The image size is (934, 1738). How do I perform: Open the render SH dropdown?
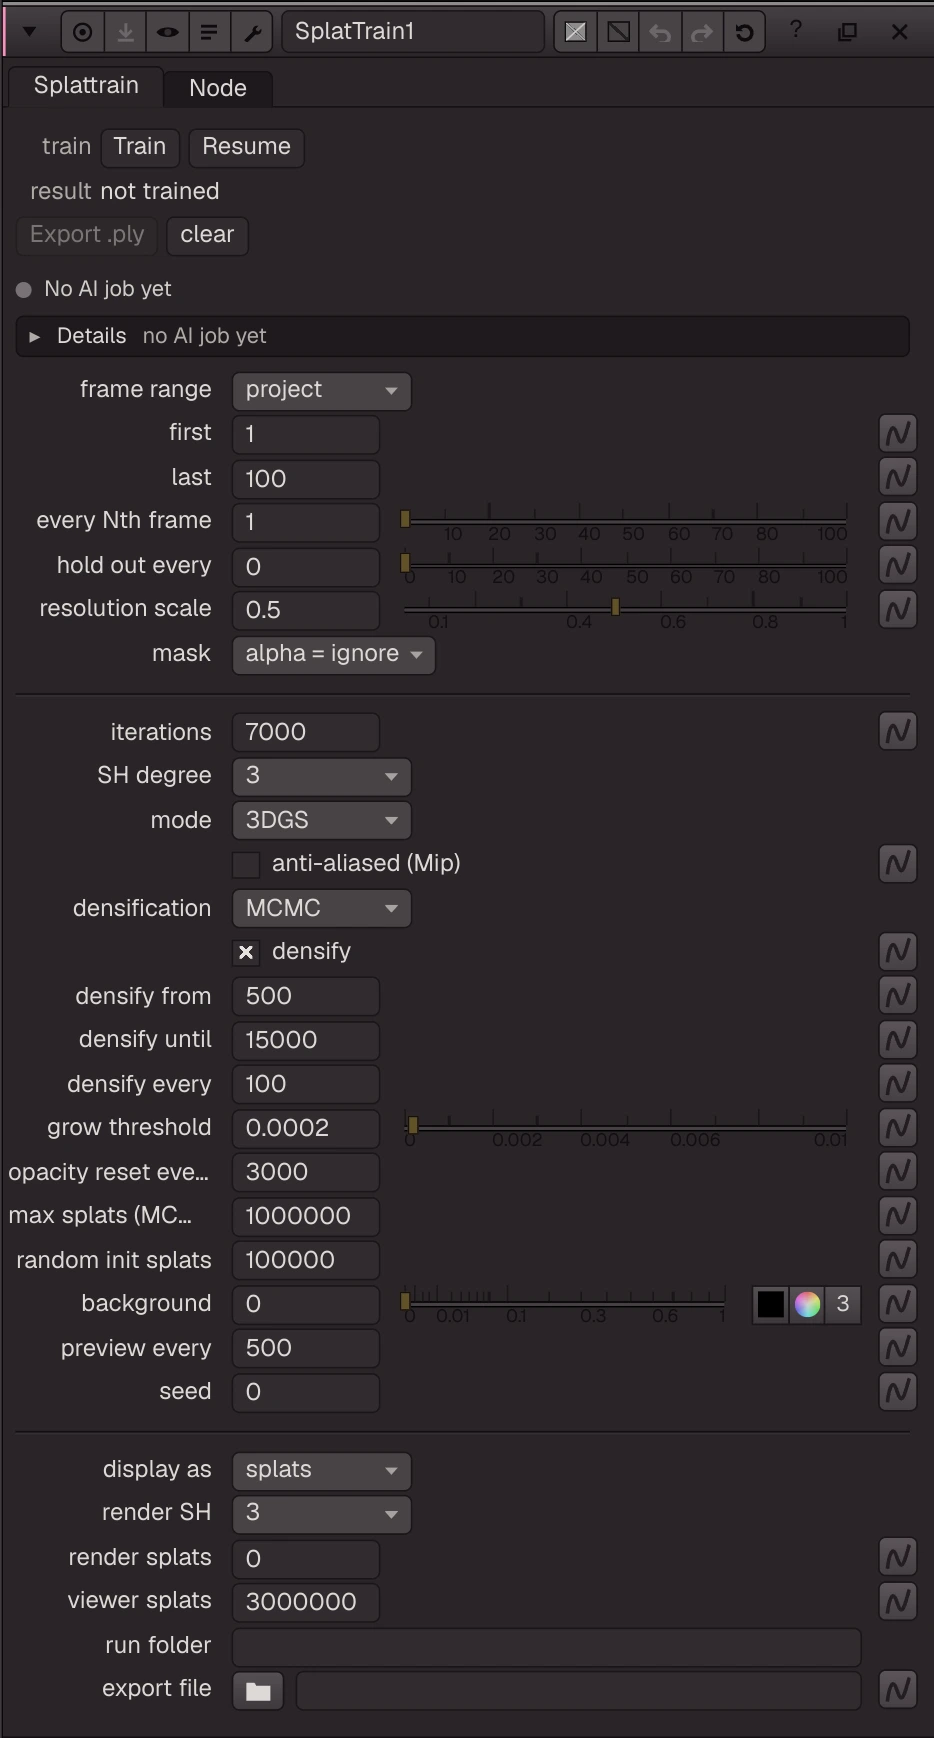click(321, 1513)
